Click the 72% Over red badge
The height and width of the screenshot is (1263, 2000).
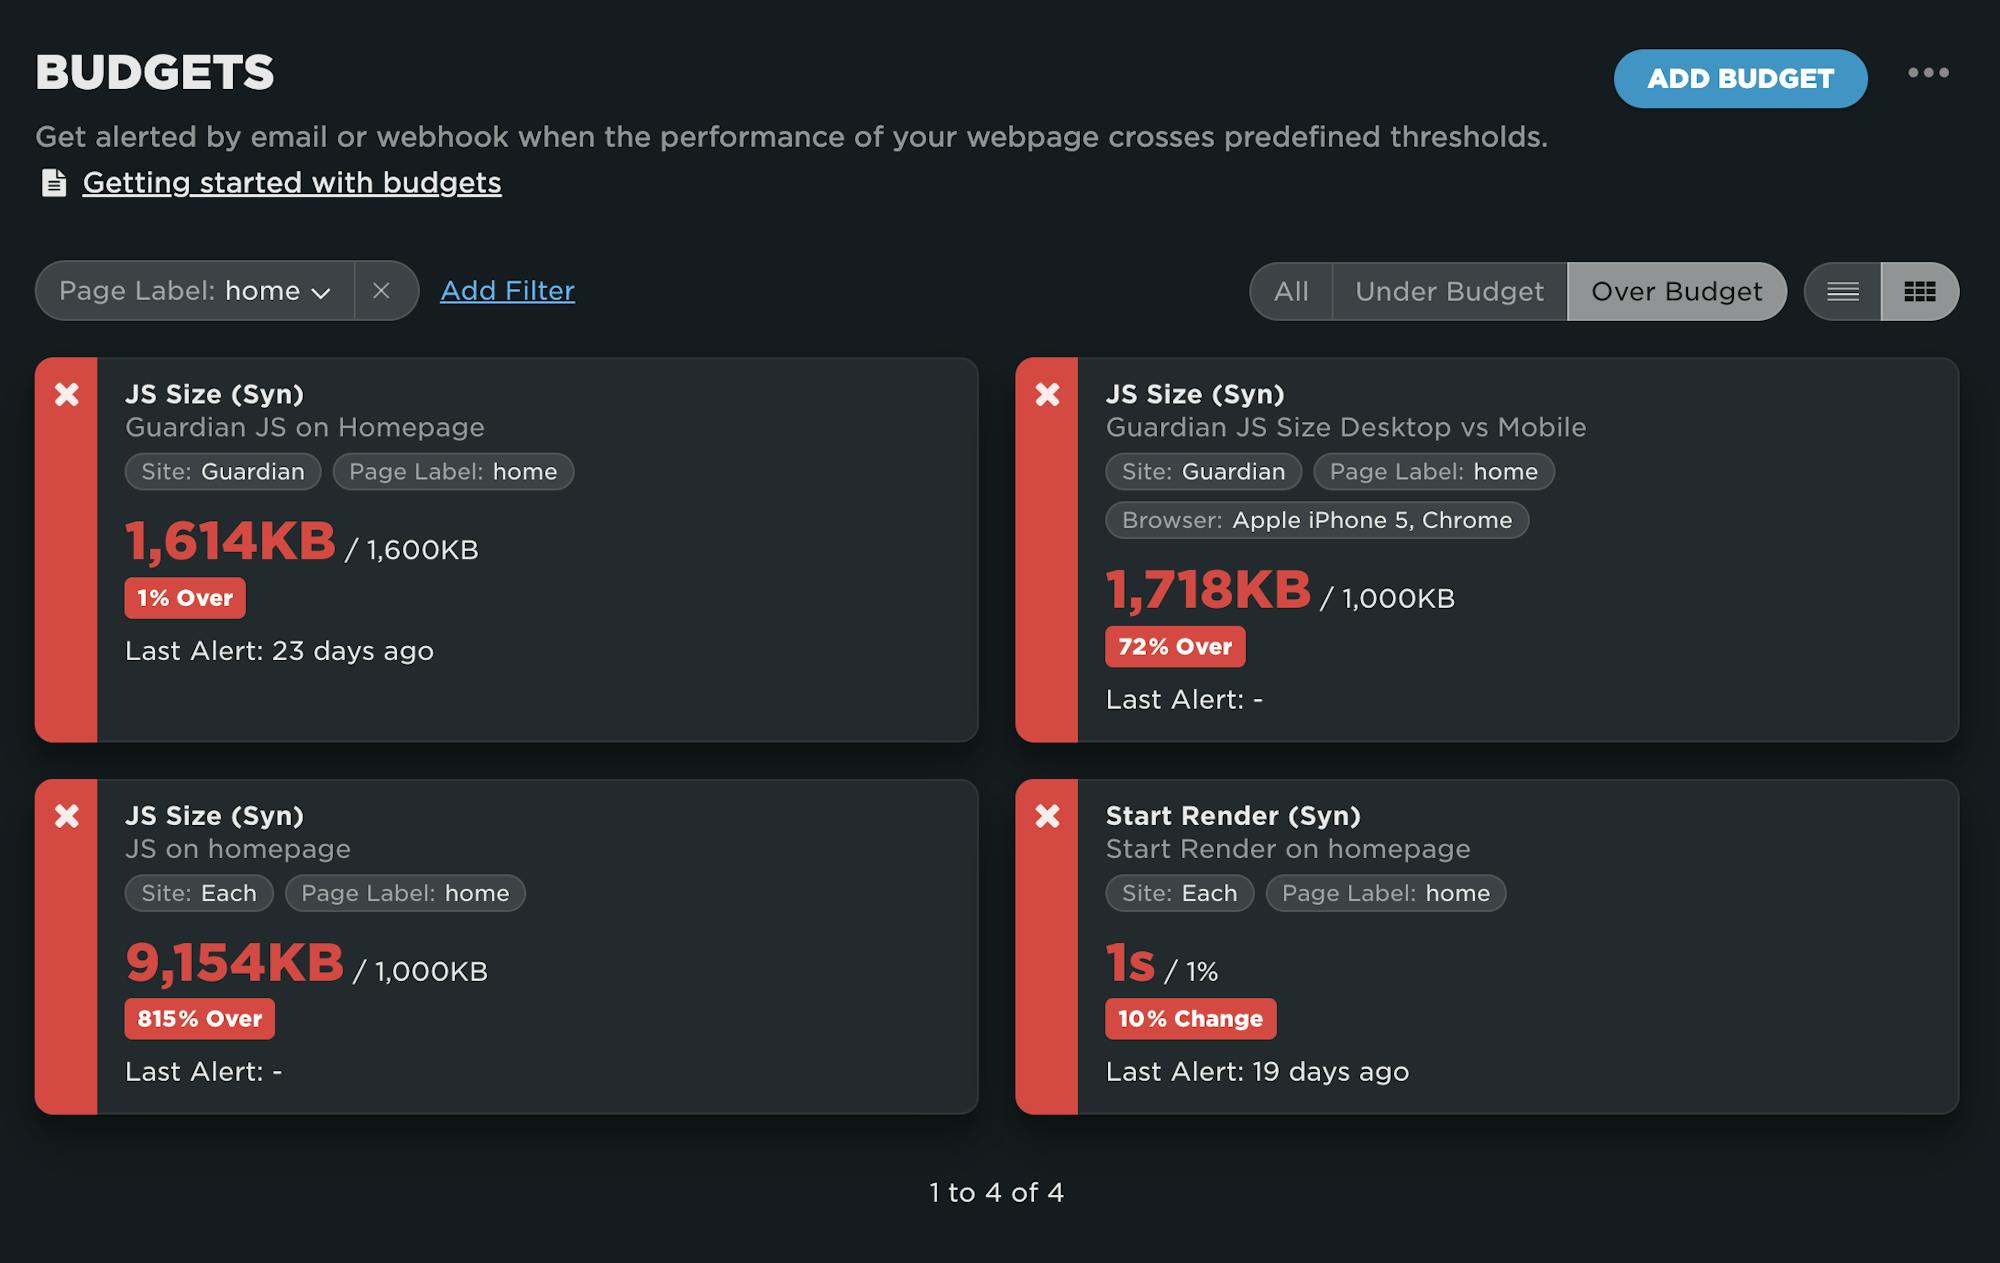(1174, 647)
